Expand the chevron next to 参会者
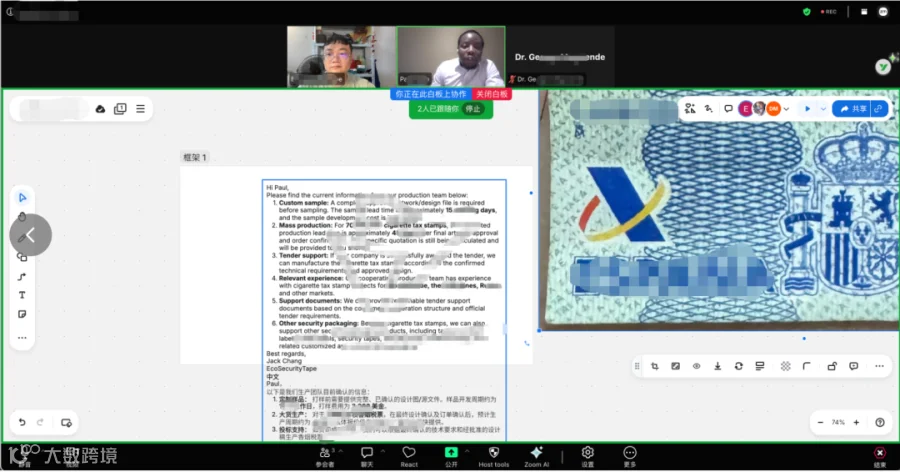Screen dimensions: 900x472 pyautogui.click(x=340, y=451)
